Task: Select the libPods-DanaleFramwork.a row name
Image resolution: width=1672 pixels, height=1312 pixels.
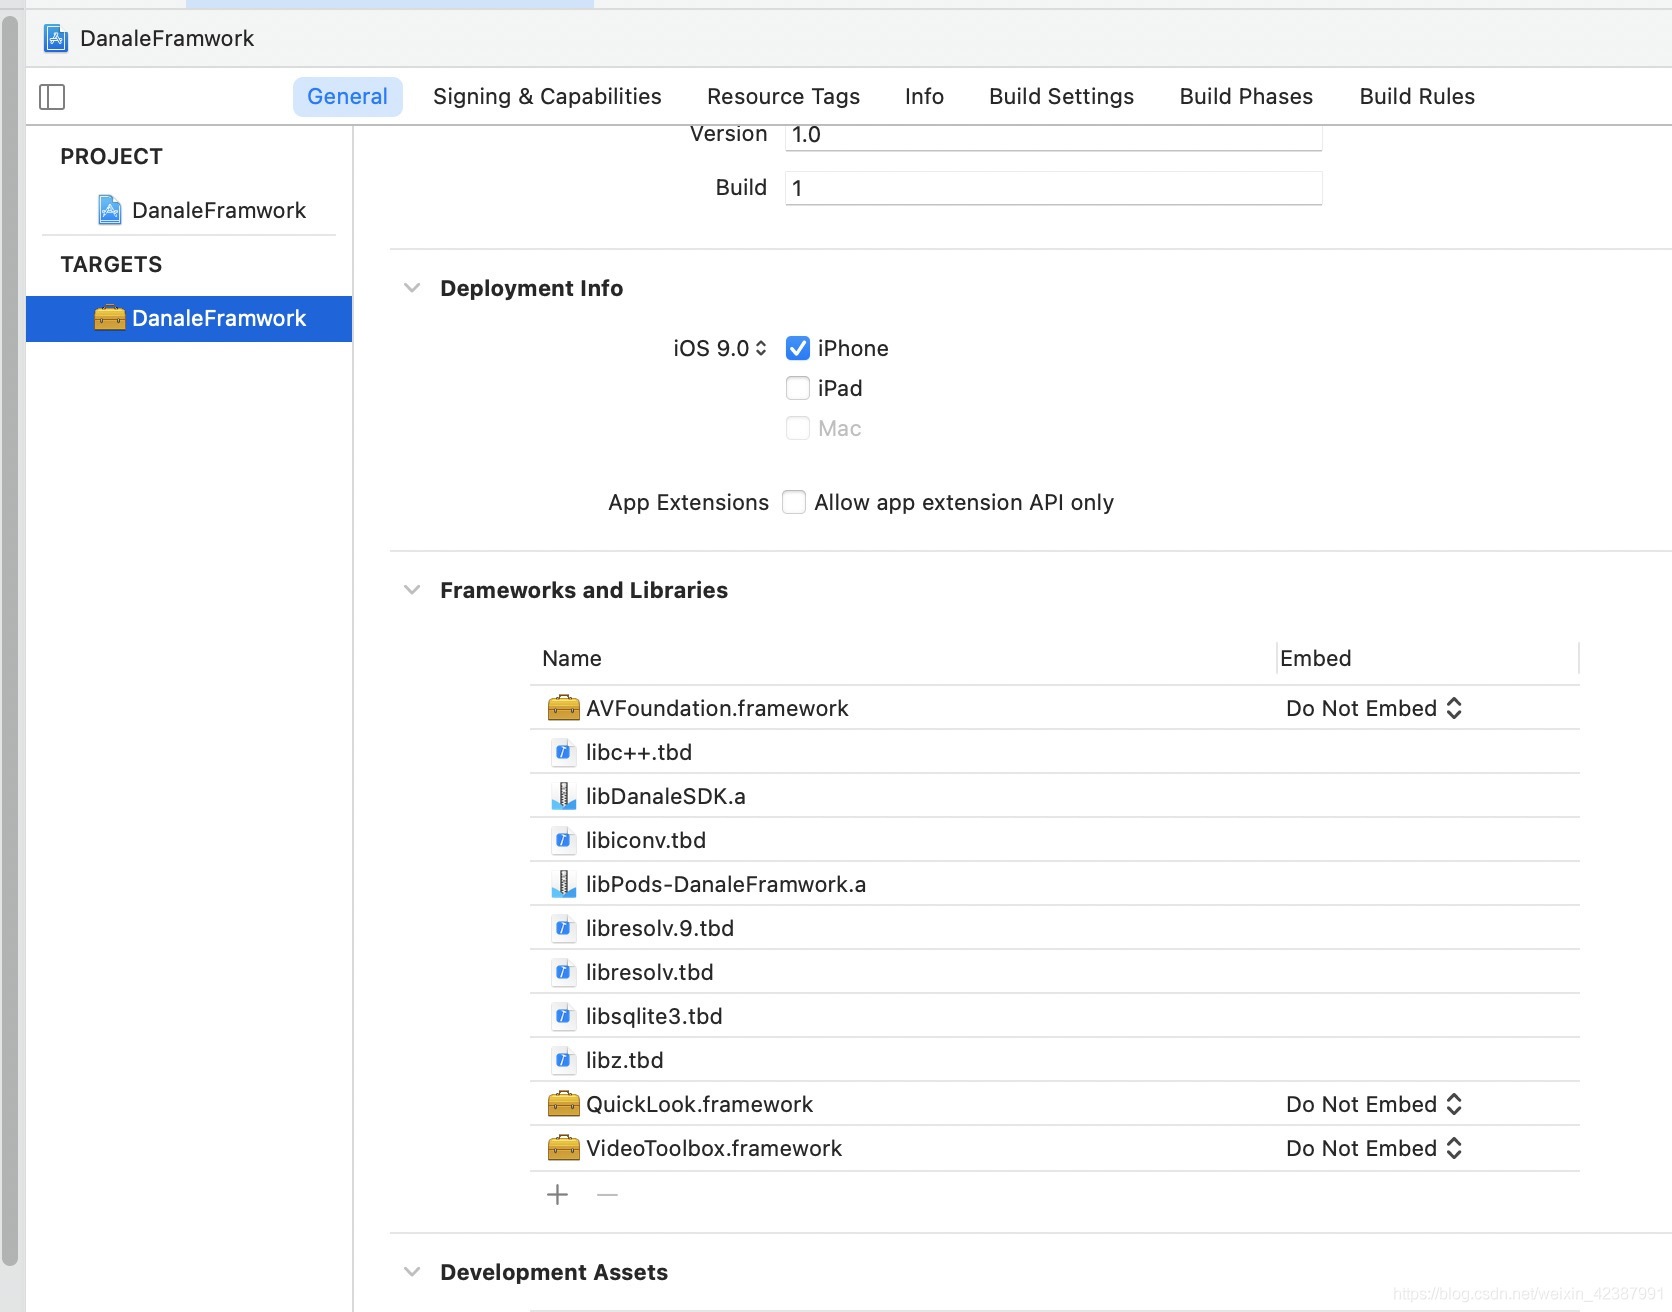Action: click(x=726, y=884)
